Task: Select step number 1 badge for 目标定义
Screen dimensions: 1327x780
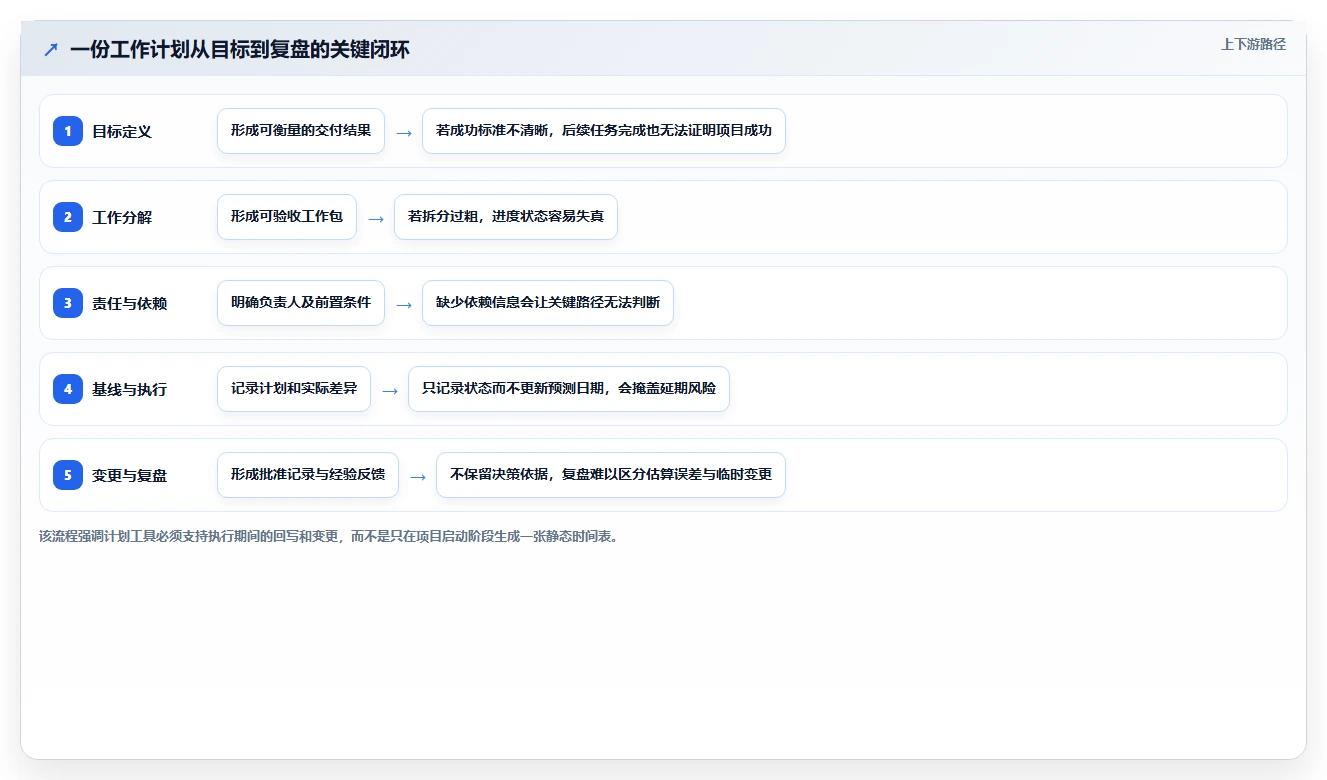Action: [x=68, y=131]
